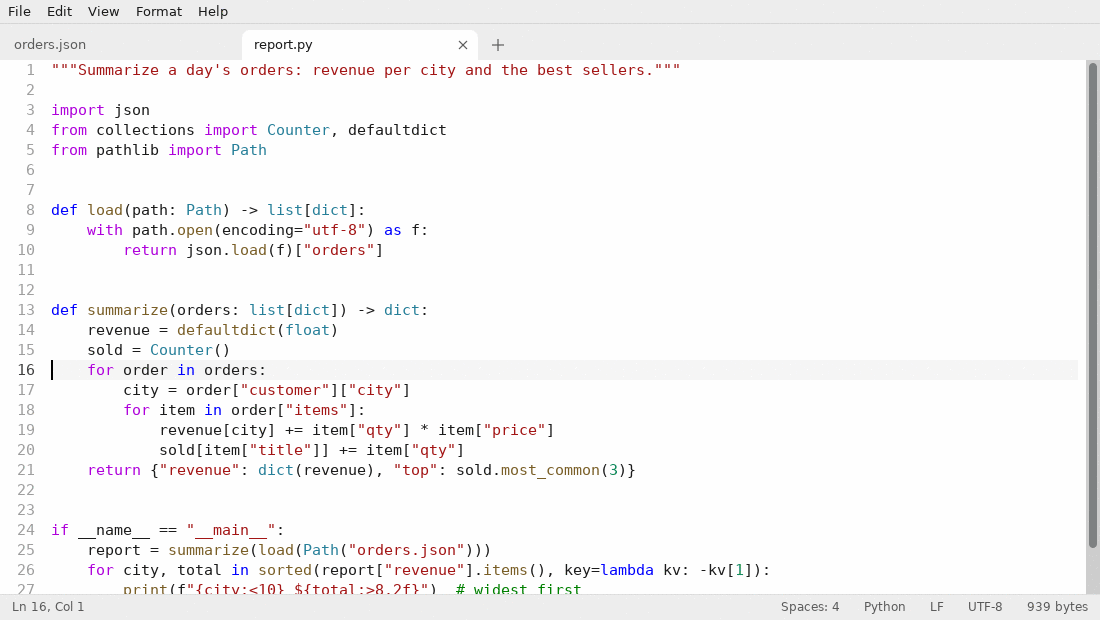
Task: Open the Edit menu
Action: [59, 11]
